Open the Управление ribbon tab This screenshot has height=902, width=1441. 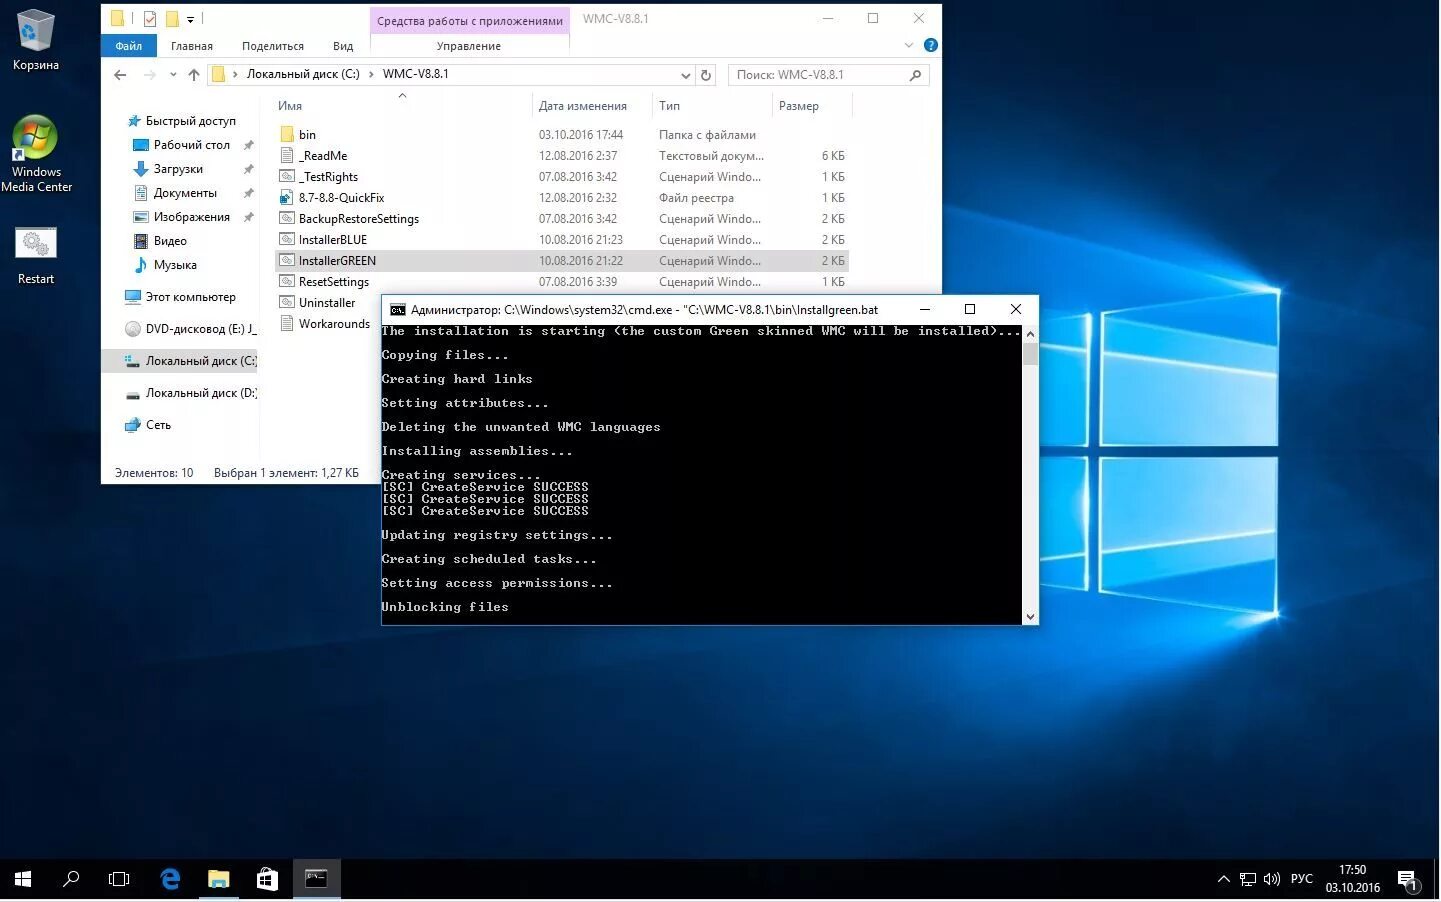click(468, 46)
